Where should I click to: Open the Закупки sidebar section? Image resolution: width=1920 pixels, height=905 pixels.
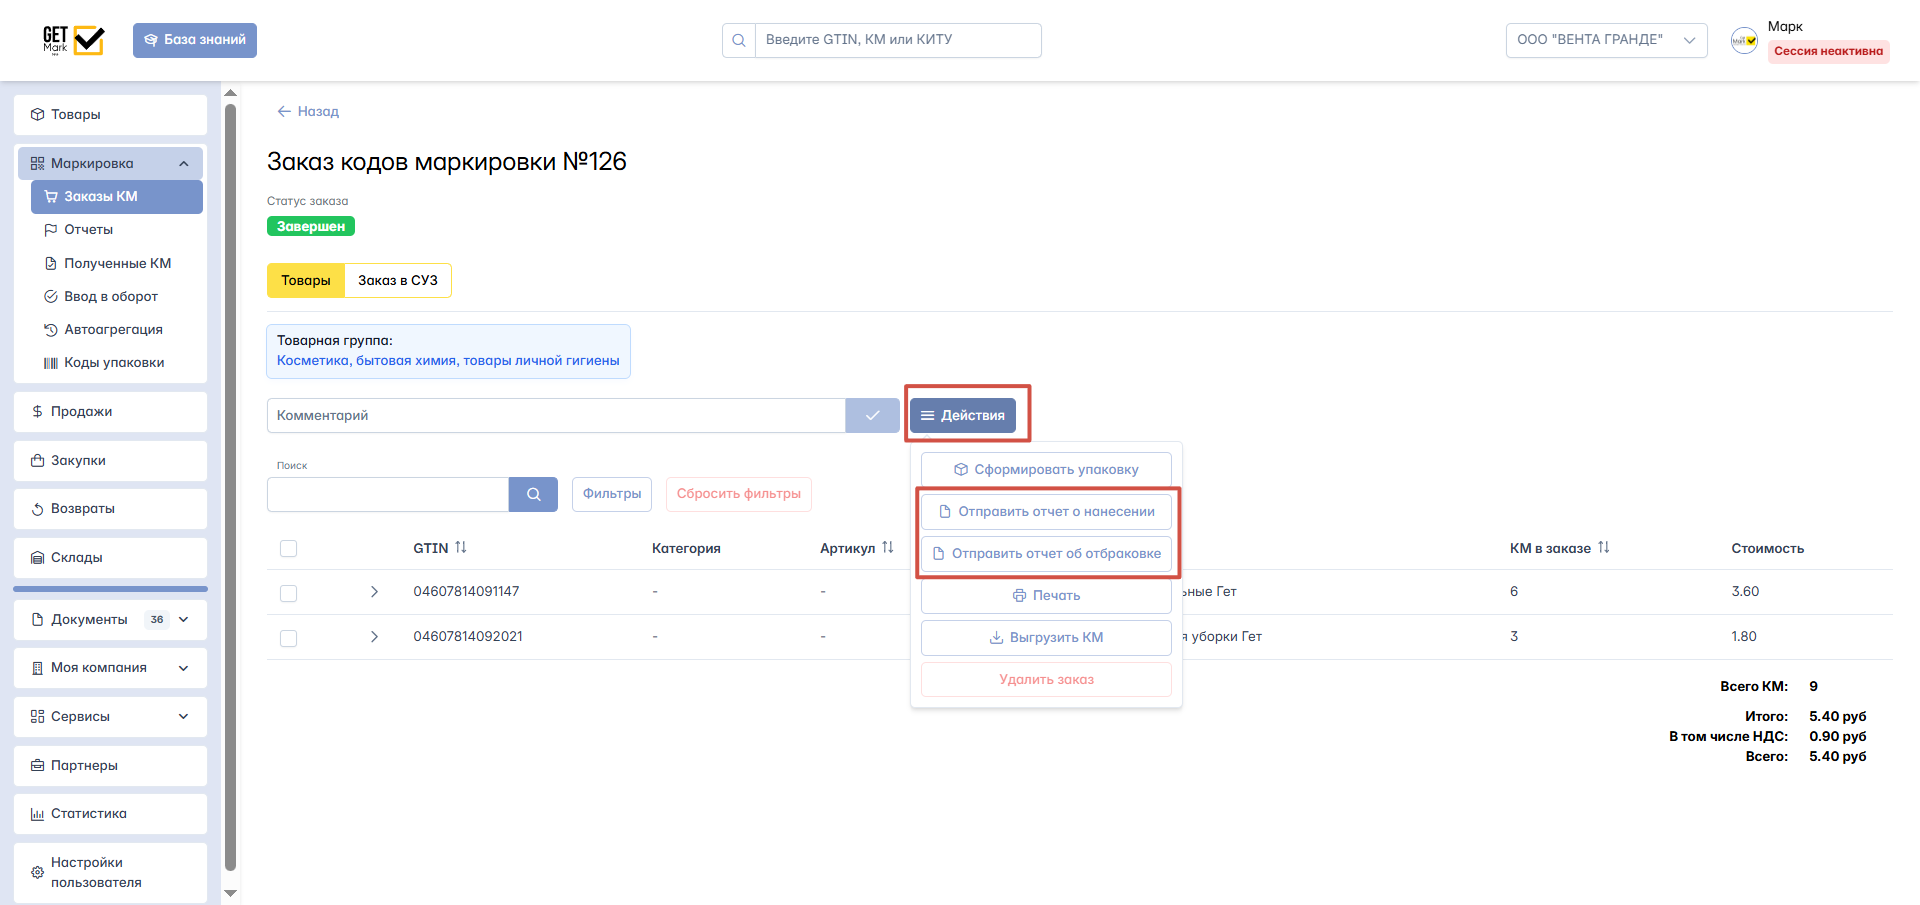[110, 461]
